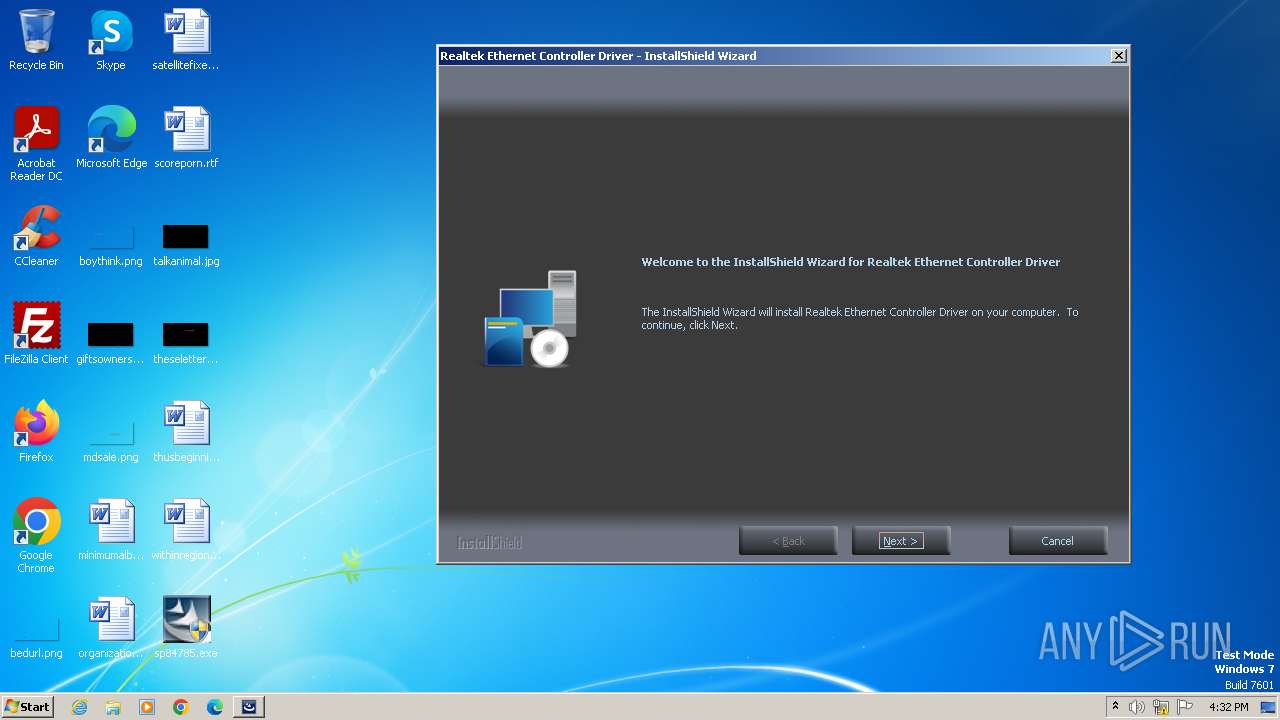Select the sp84785.exe installer icon
The width and height of the screenshot is (1280, 720).
pos(186,628)
